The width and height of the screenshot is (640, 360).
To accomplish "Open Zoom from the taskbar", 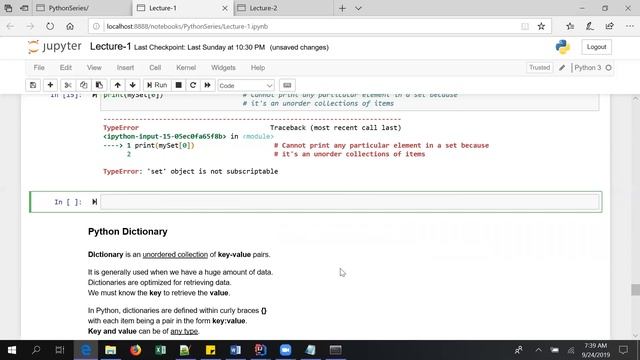I will pos(285,350).
